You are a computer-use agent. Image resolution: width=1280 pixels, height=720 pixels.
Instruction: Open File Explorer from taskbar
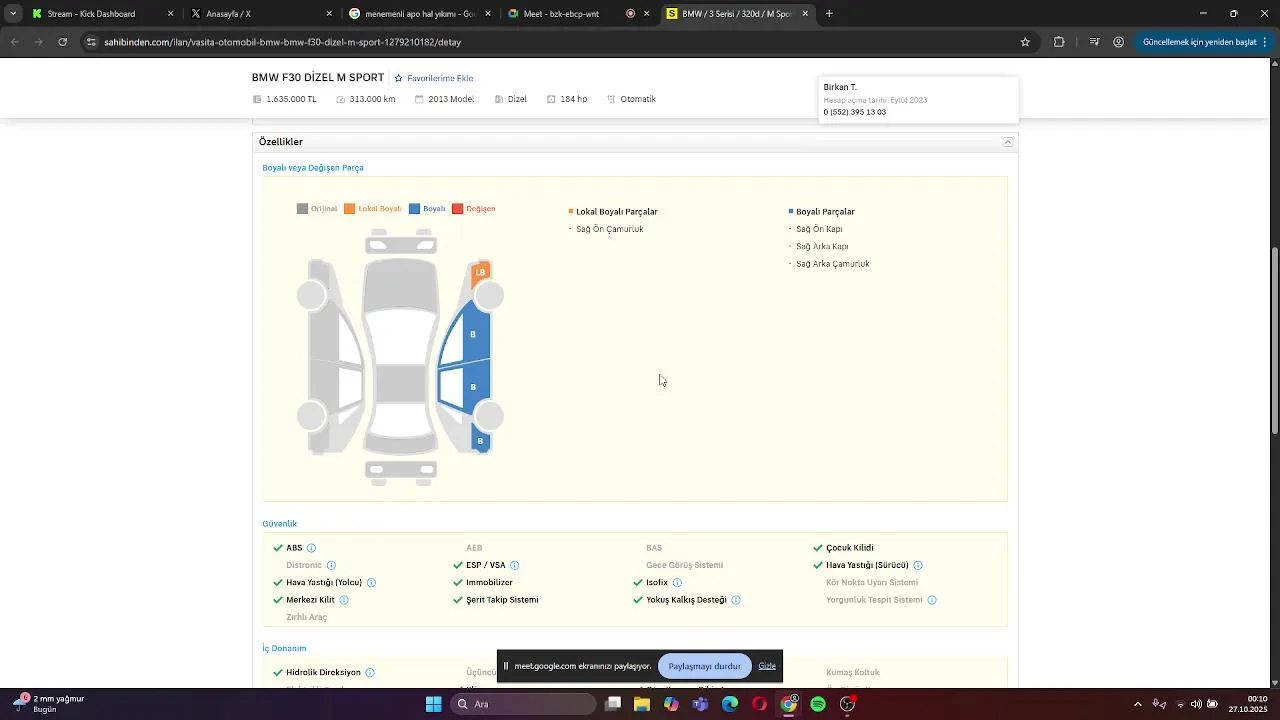click(642, 704)
